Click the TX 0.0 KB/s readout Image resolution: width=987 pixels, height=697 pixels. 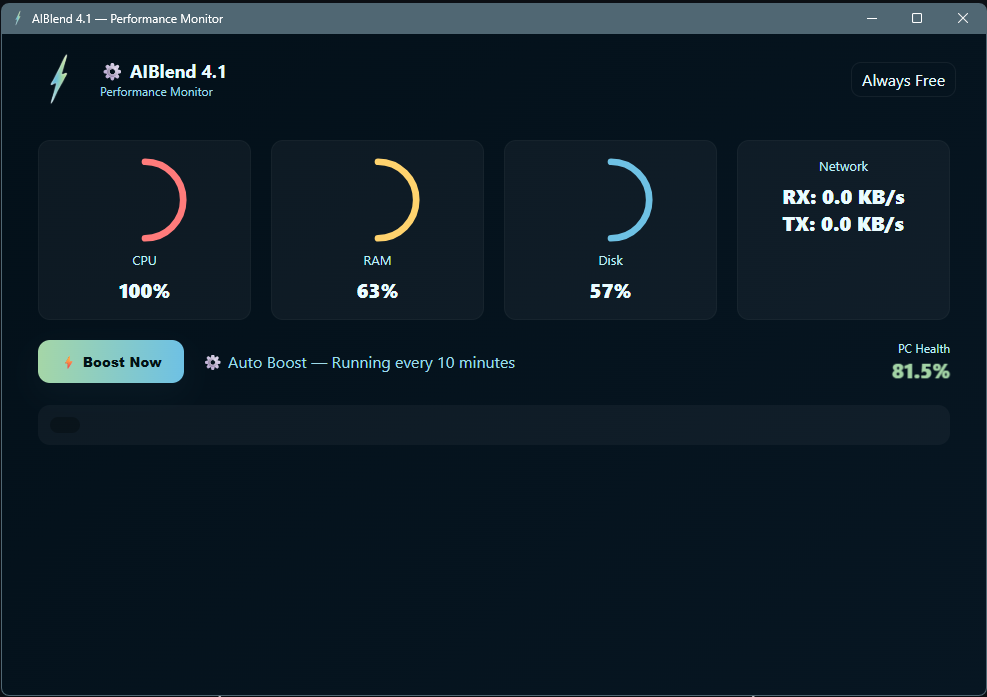tap(843, 225)
